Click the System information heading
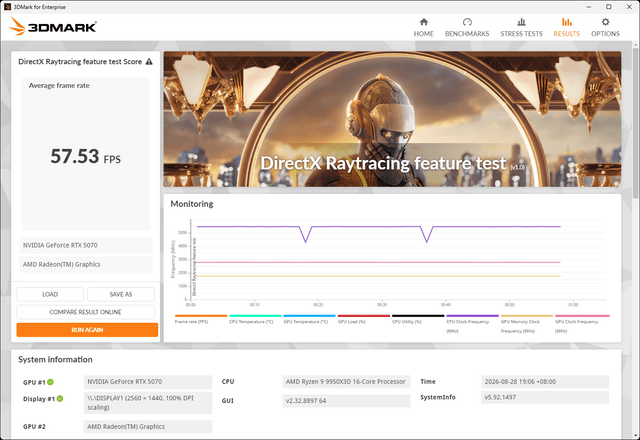Viewport: 640px width, 440px height. 55,360
